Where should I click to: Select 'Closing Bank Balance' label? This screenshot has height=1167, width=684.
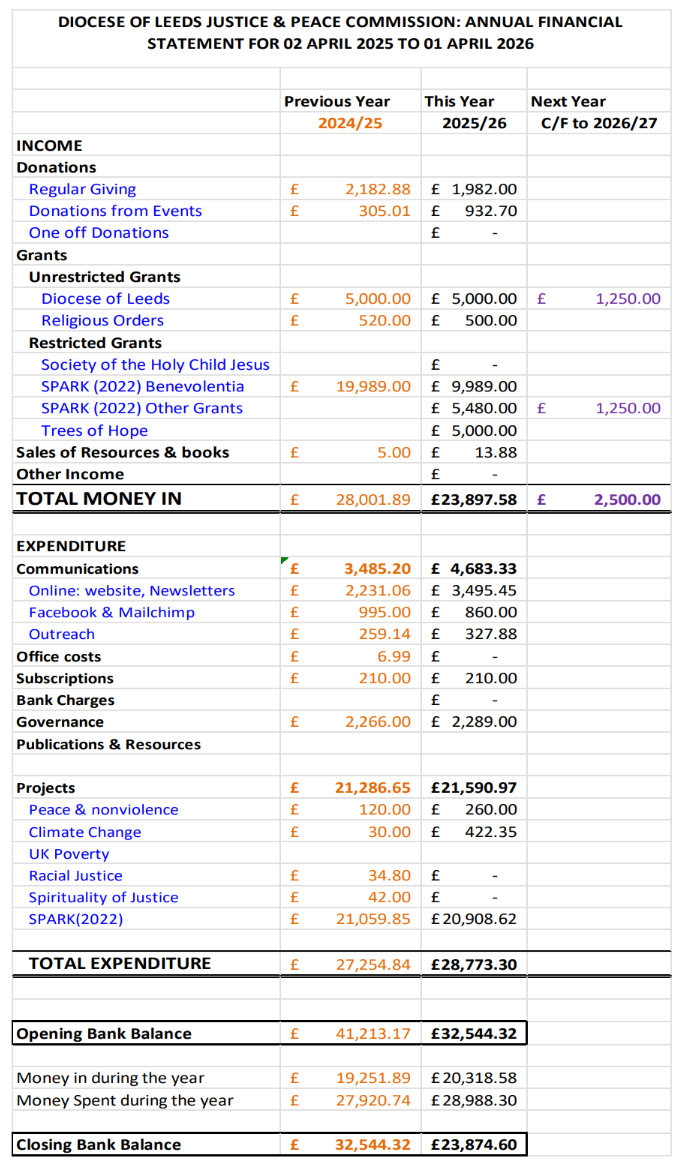(x=98, y=1145)
